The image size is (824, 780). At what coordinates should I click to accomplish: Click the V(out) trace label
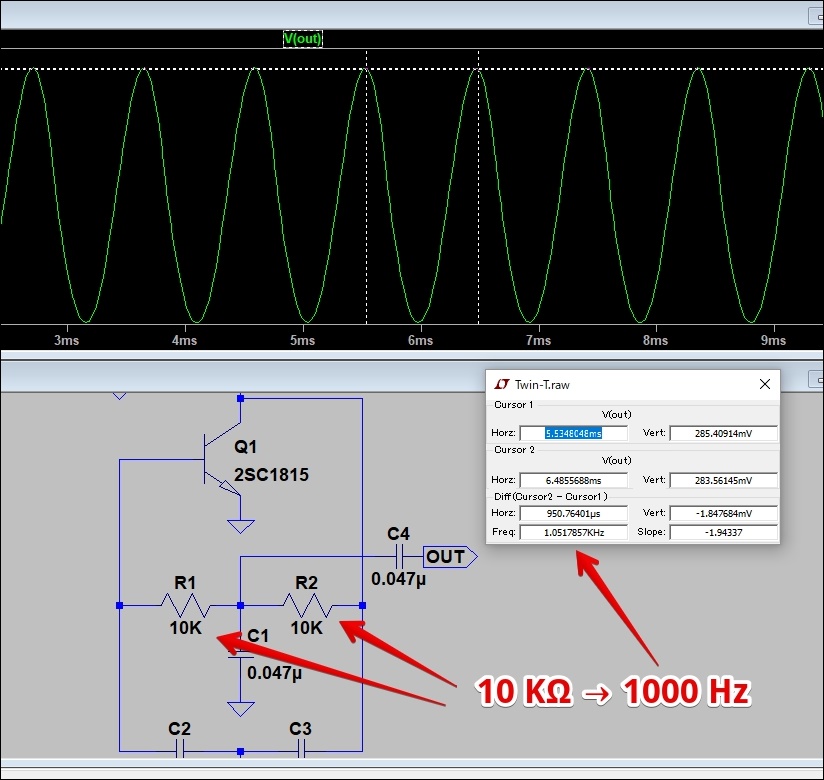303,39
